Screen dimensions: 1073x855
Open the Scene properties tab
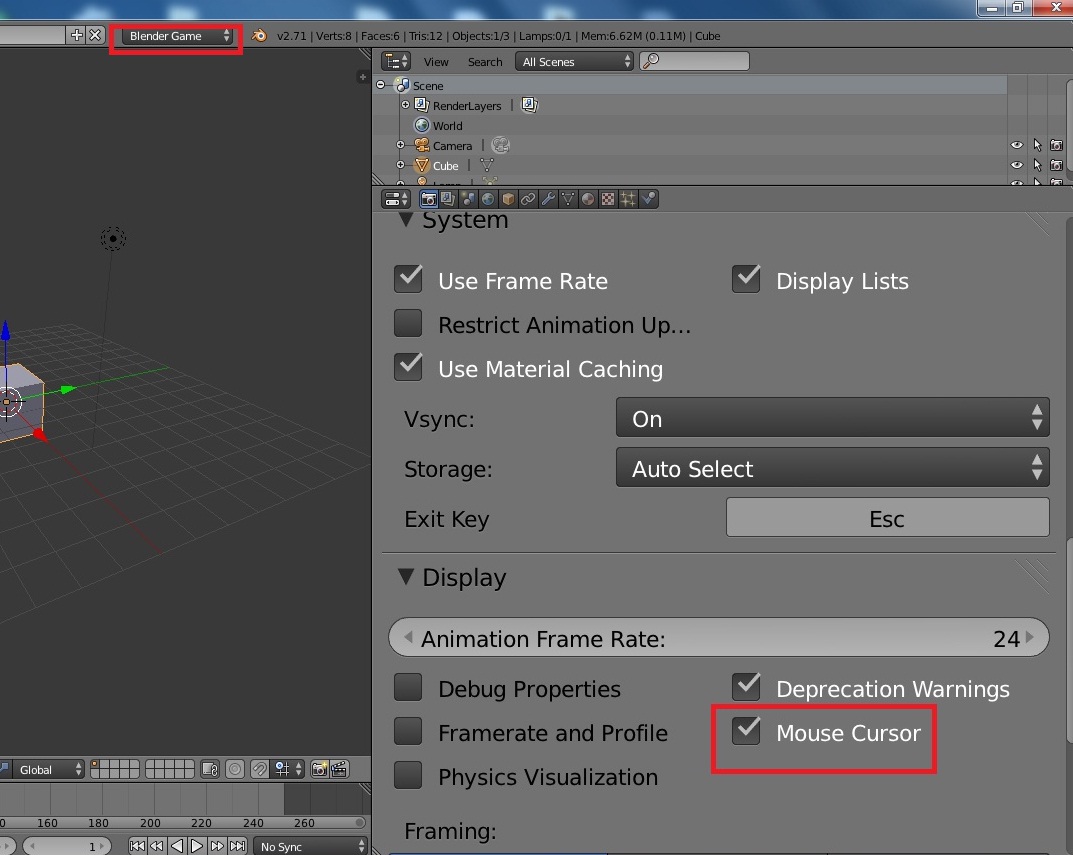click(x=468, y=199)
